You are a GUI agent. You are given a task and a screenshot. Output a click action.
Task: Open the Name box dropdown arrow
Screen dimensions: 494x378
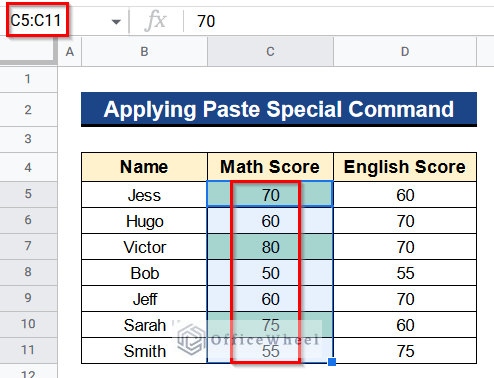pos(116,22)
